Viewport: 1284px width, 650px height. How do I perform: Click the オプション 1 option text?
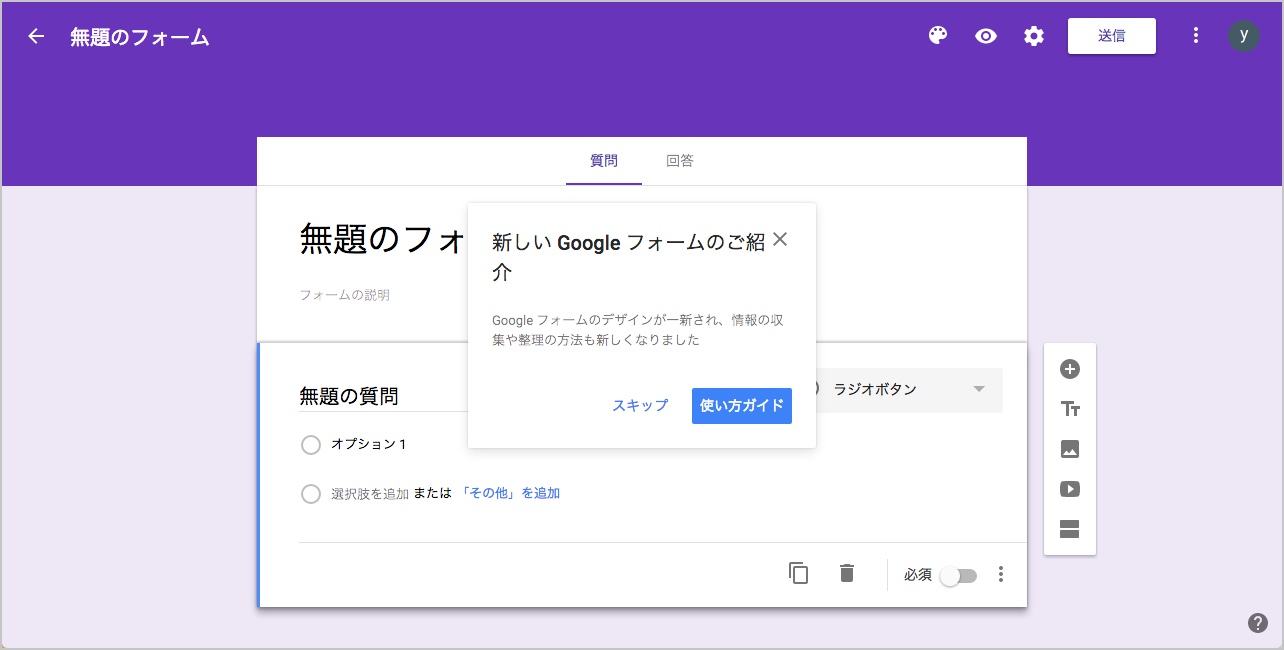click(x=369, y=444)
